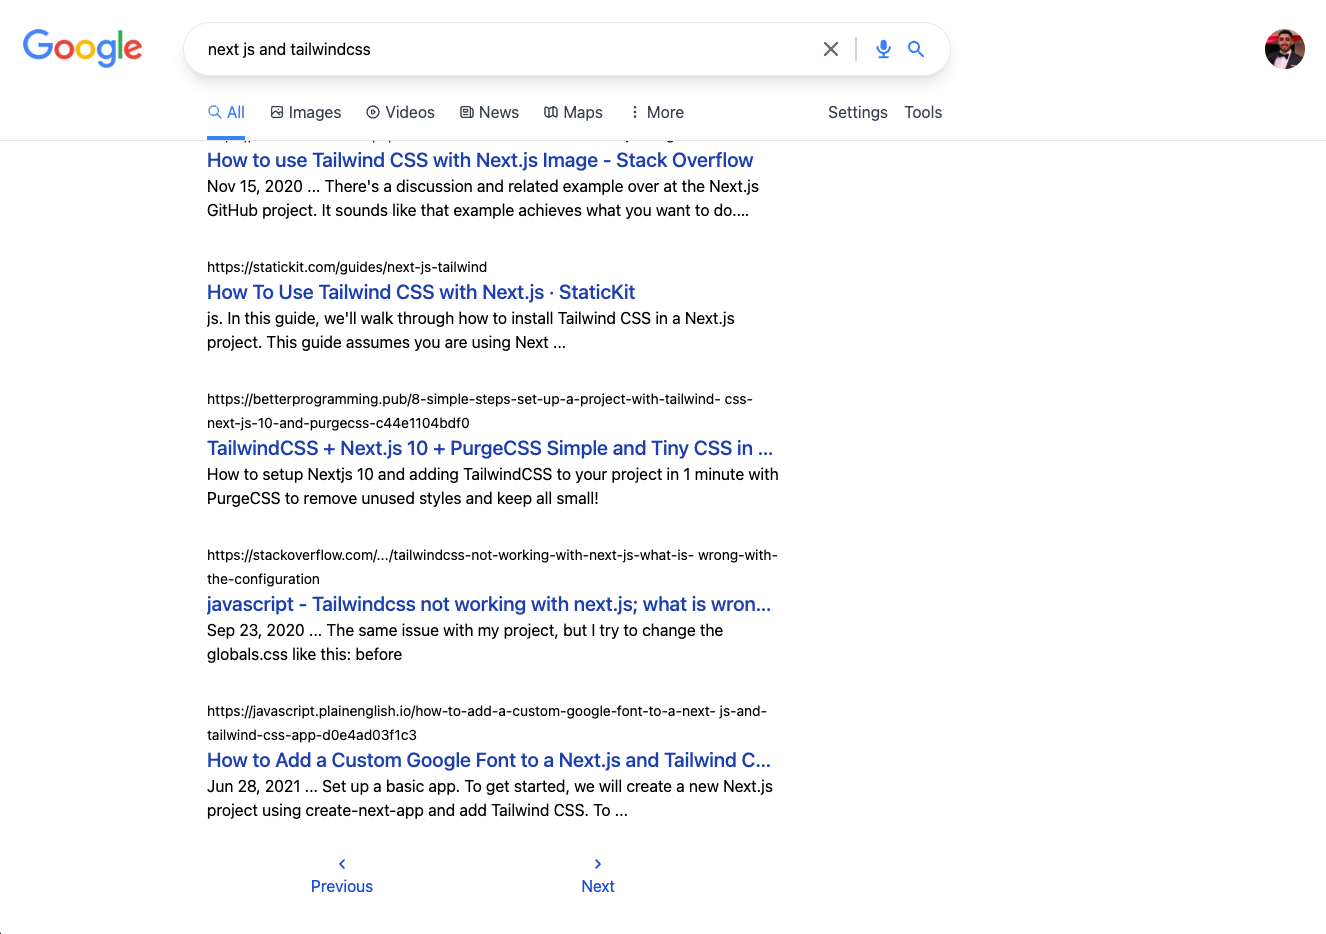
Task: Switch to Images tab
Action: [306, 112]
